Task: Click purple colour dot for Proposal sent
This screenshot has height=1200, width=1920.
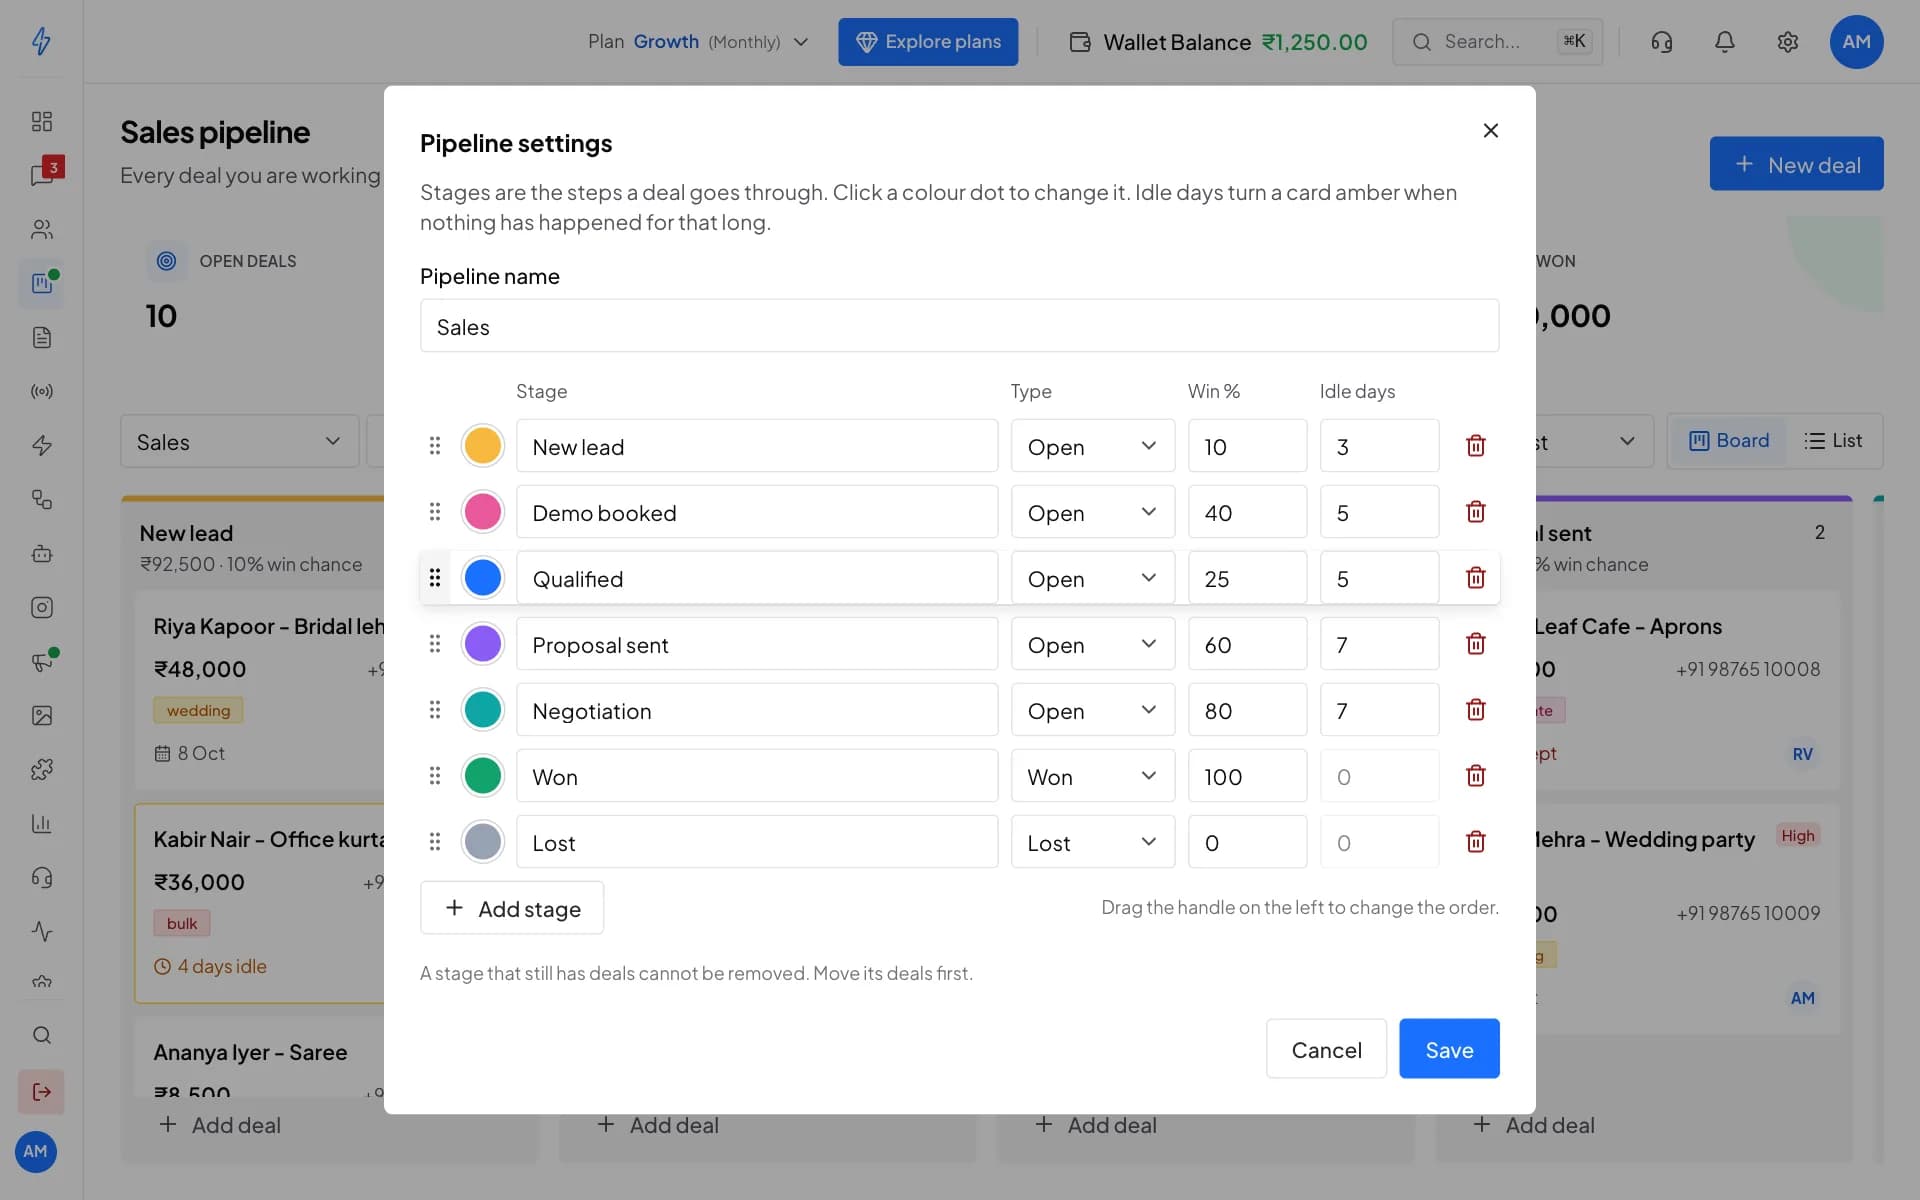Action: coord(482,644)
